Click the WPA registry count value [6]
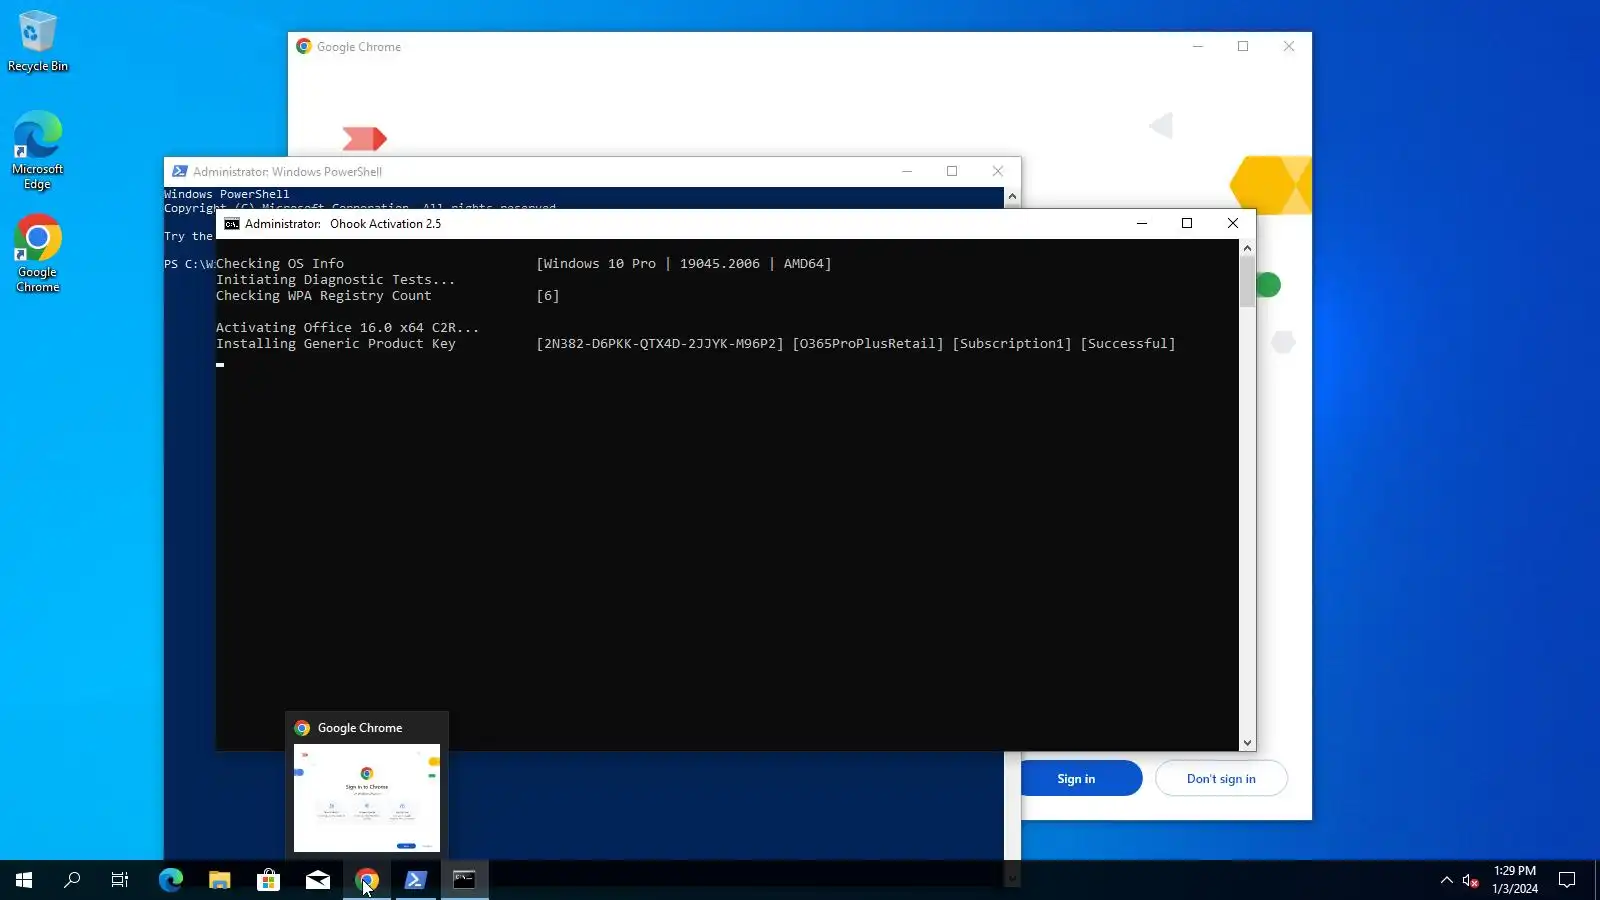This screenshot has width=1600, height=900. tap(548, 296)
